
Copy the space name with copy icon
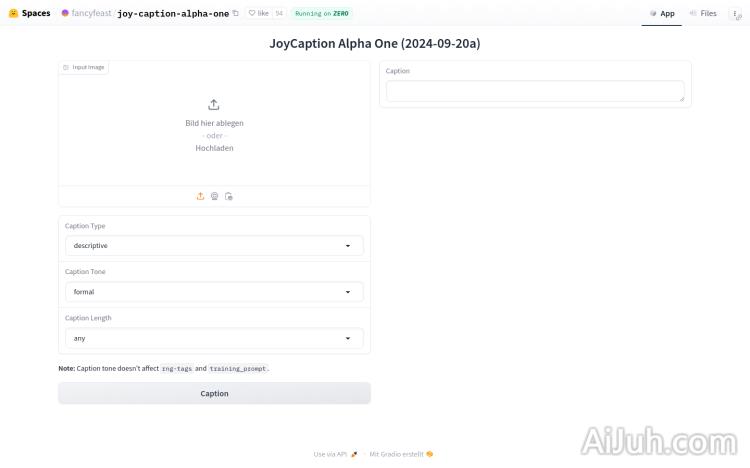coord(236,14)
